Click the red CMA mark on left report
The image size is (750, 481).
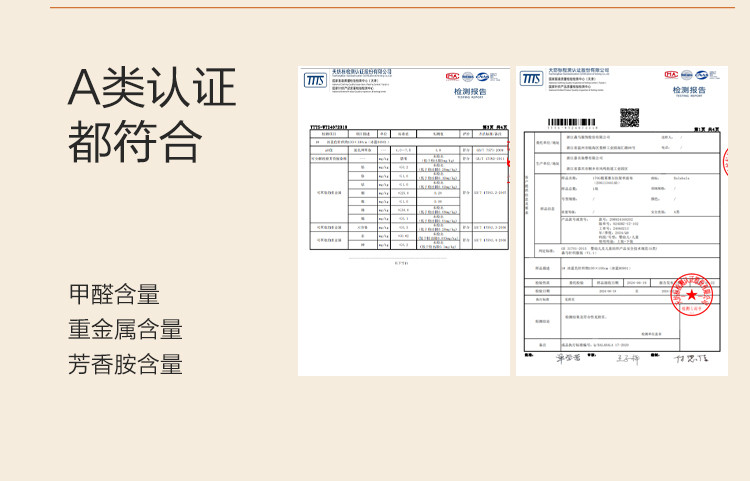(x=452, y=76)
